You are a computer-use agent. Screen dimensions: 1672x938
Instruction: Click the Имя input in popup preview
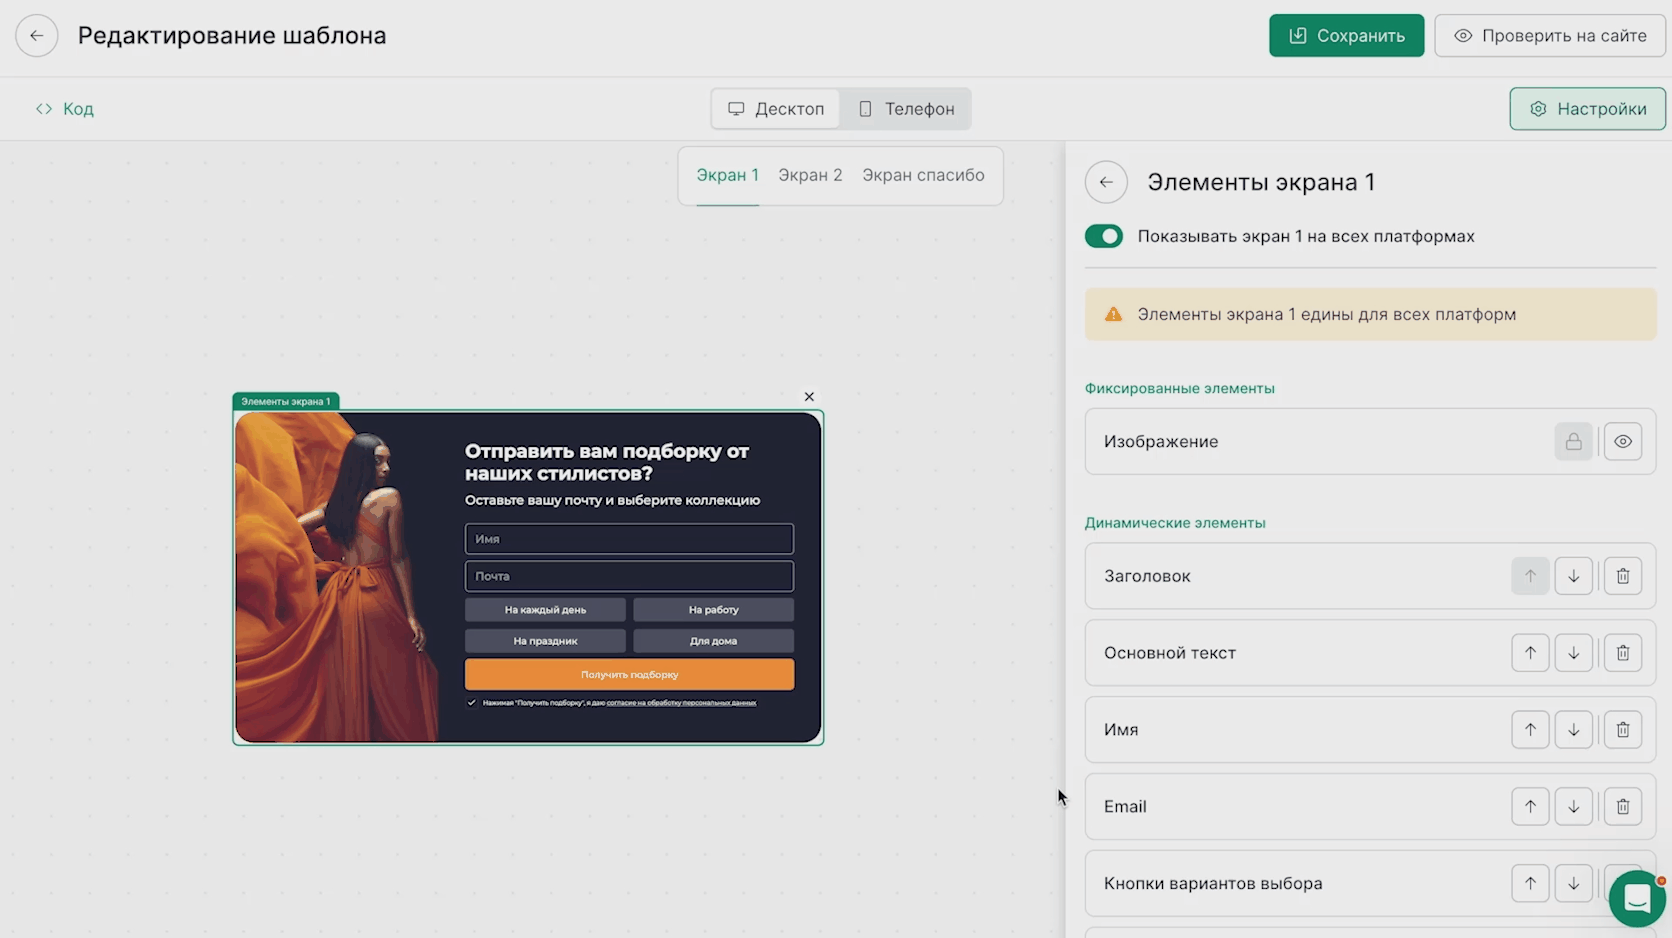[629, 539]
